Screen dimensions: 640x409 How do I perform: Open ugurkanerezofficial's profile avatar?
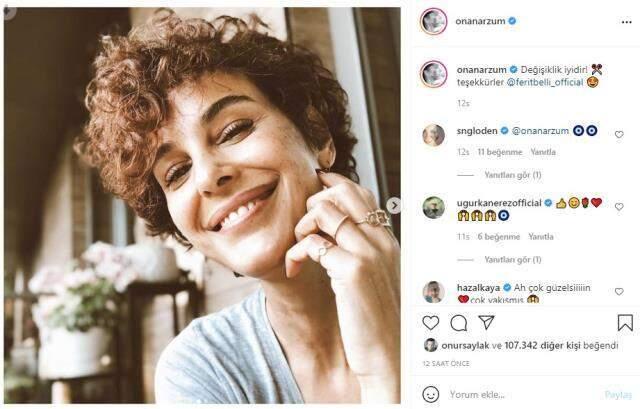point(433,207)
